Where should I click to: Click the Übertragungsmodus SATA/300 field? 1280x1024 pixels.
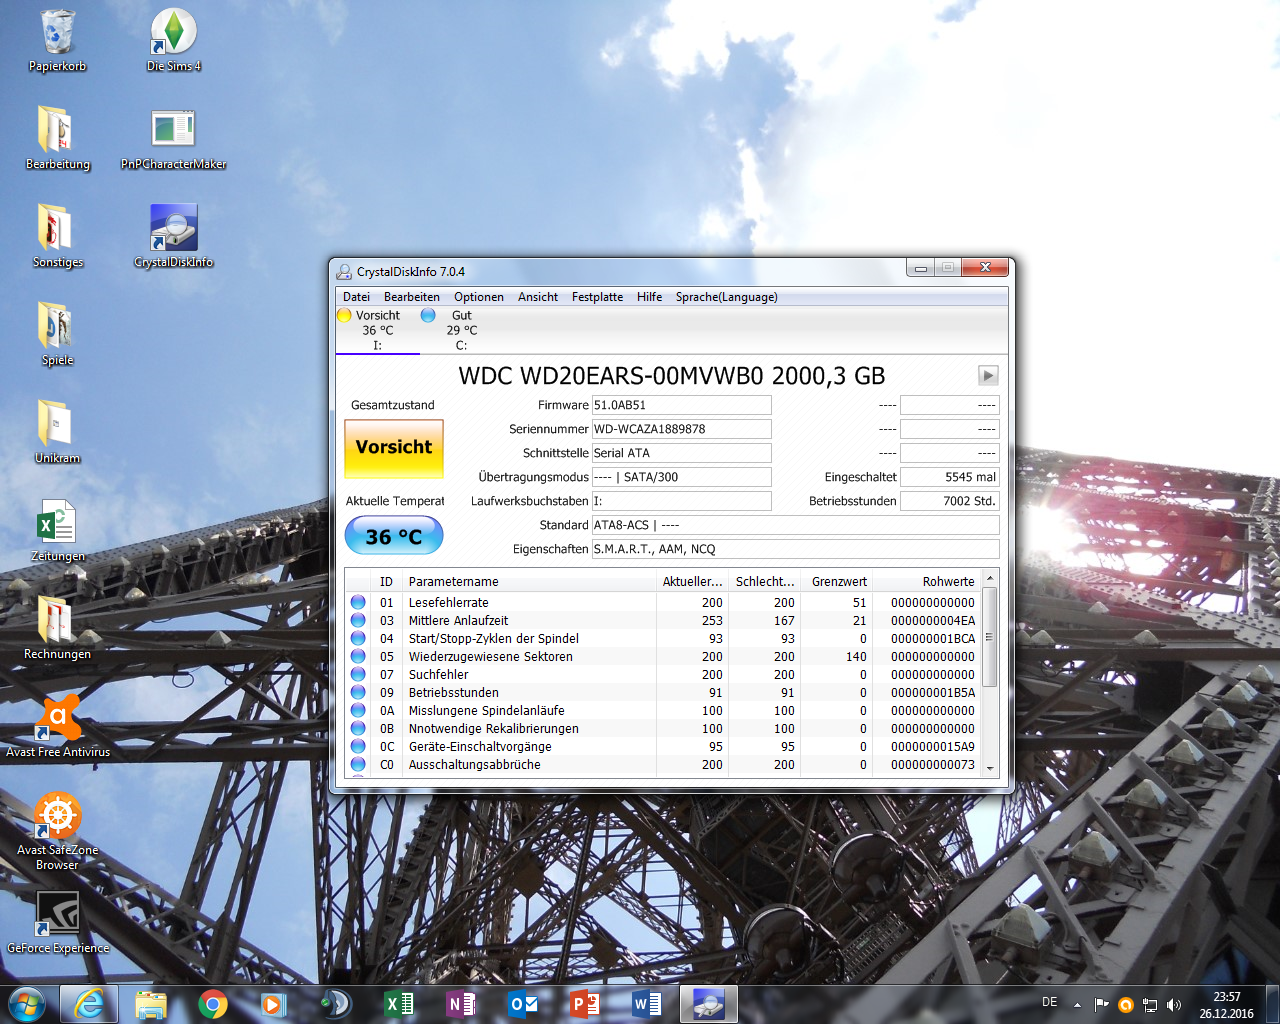tap(681, 477)
